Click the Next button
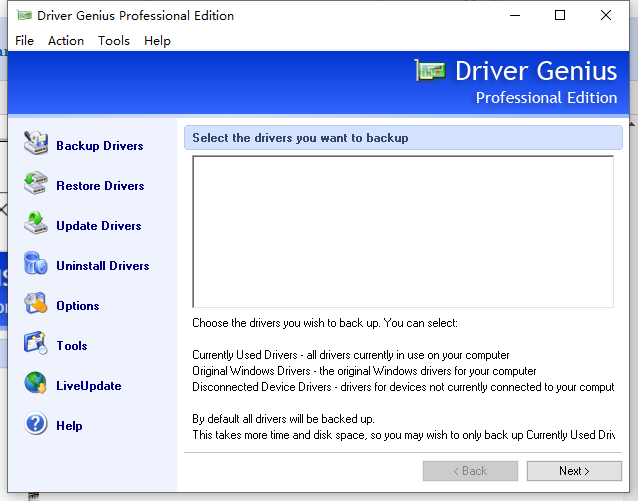Viewport: 638px width, 501px height. 574,471
